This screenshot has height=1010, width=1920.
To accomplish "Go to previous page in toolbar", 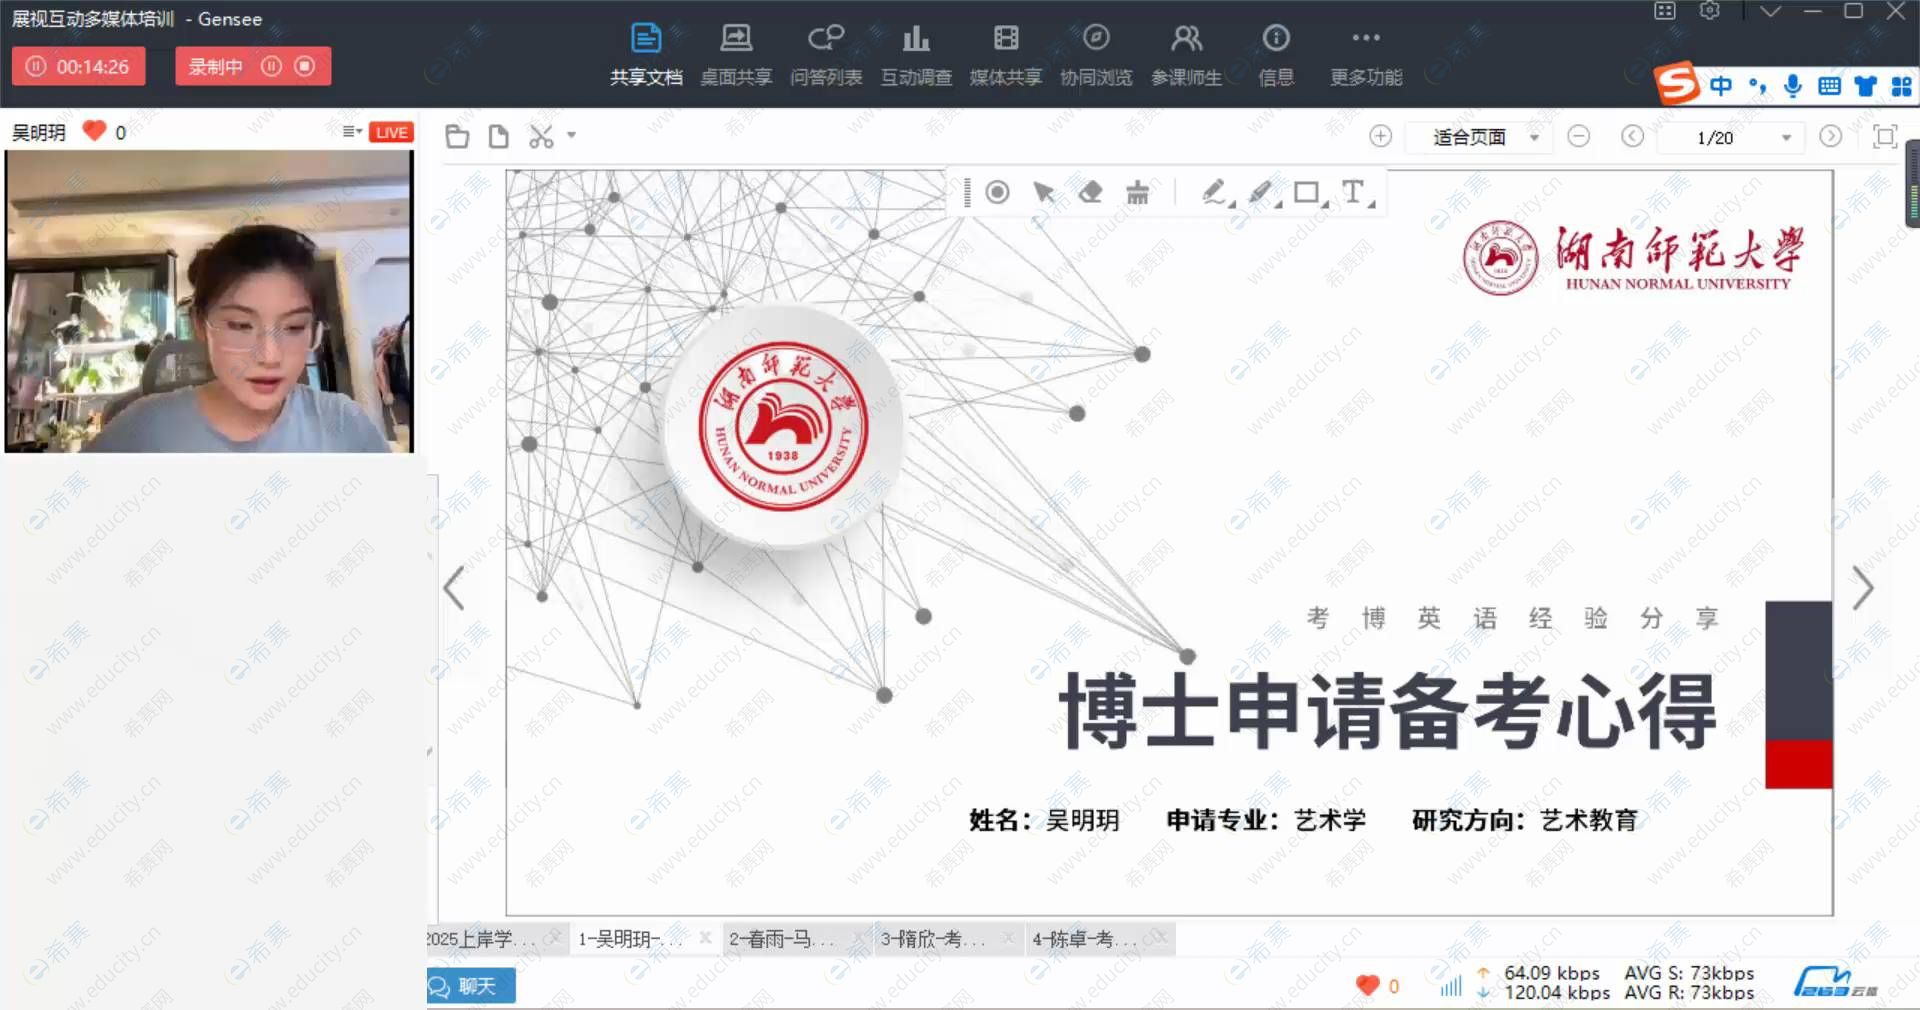I will pos(1632,136).
